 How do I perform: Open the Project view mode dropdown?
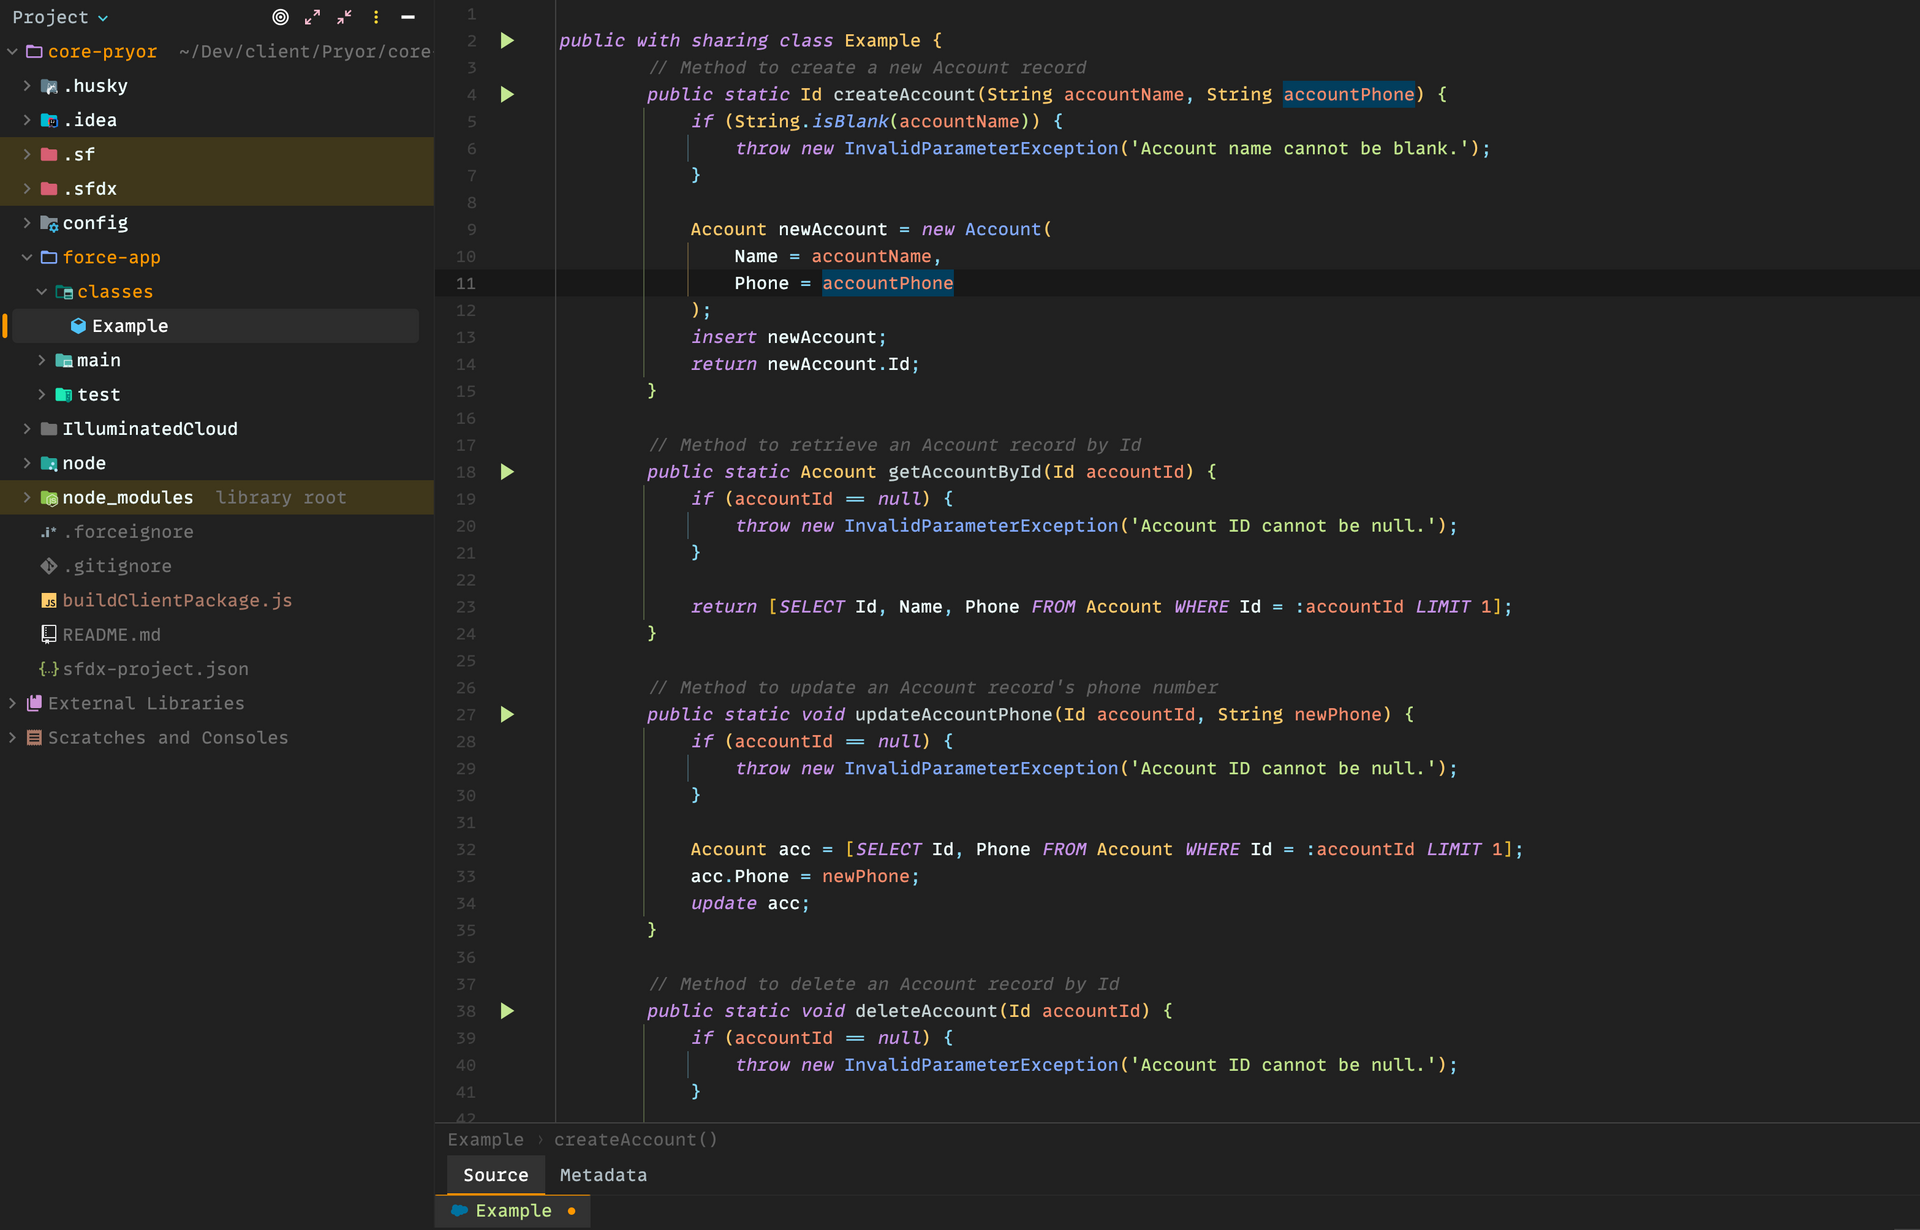coord(101,17)
